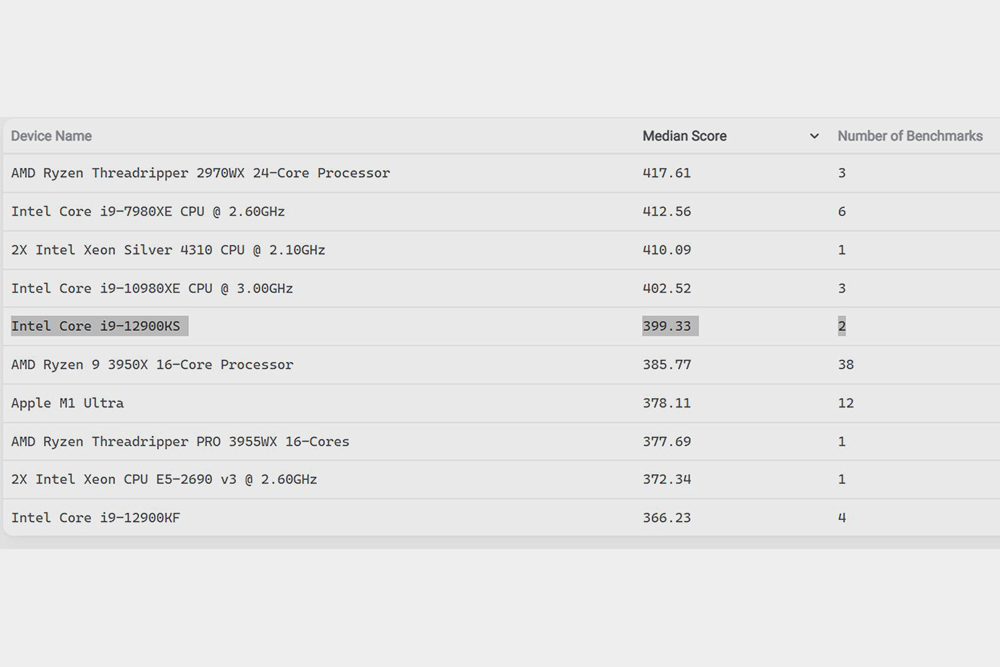The height and width of the screenshot is (667, 1000).
Task: Toggle the Median Score sort chevron
Action: click(814, 136)
